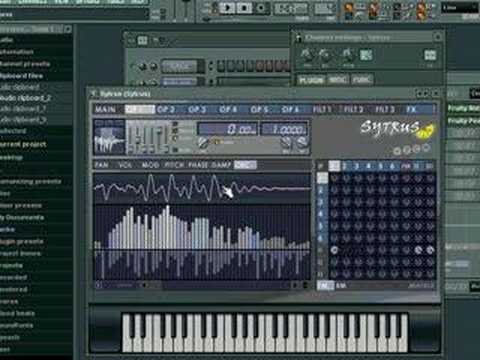Switch to the OP 5 tab
Screen dimensions: 480x360
pyautogui.click(x=259, y=110)
